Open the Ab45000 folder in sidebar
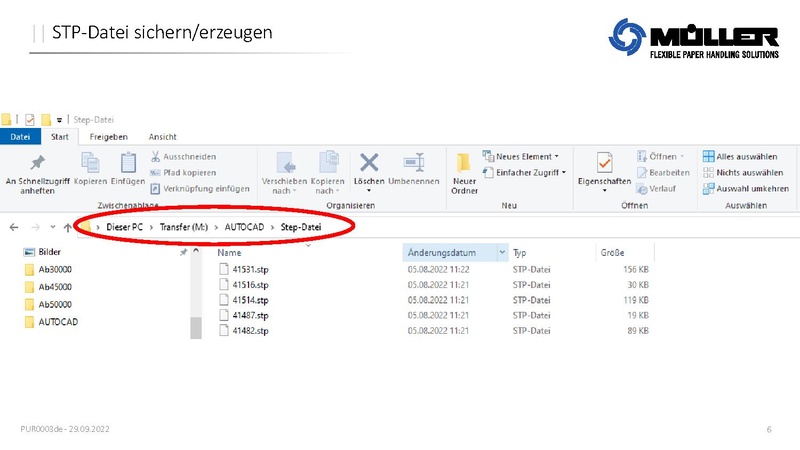 54,287
